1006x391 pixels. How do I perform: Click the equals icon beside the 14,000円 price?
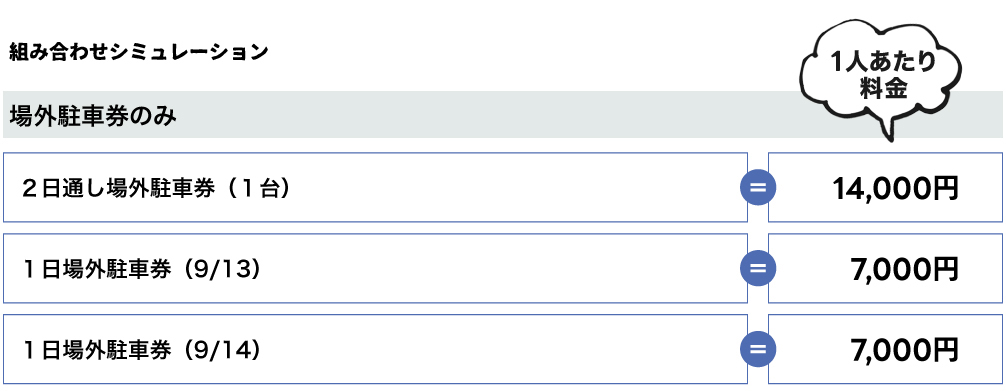pyautogui.click(x=758, y=187)
